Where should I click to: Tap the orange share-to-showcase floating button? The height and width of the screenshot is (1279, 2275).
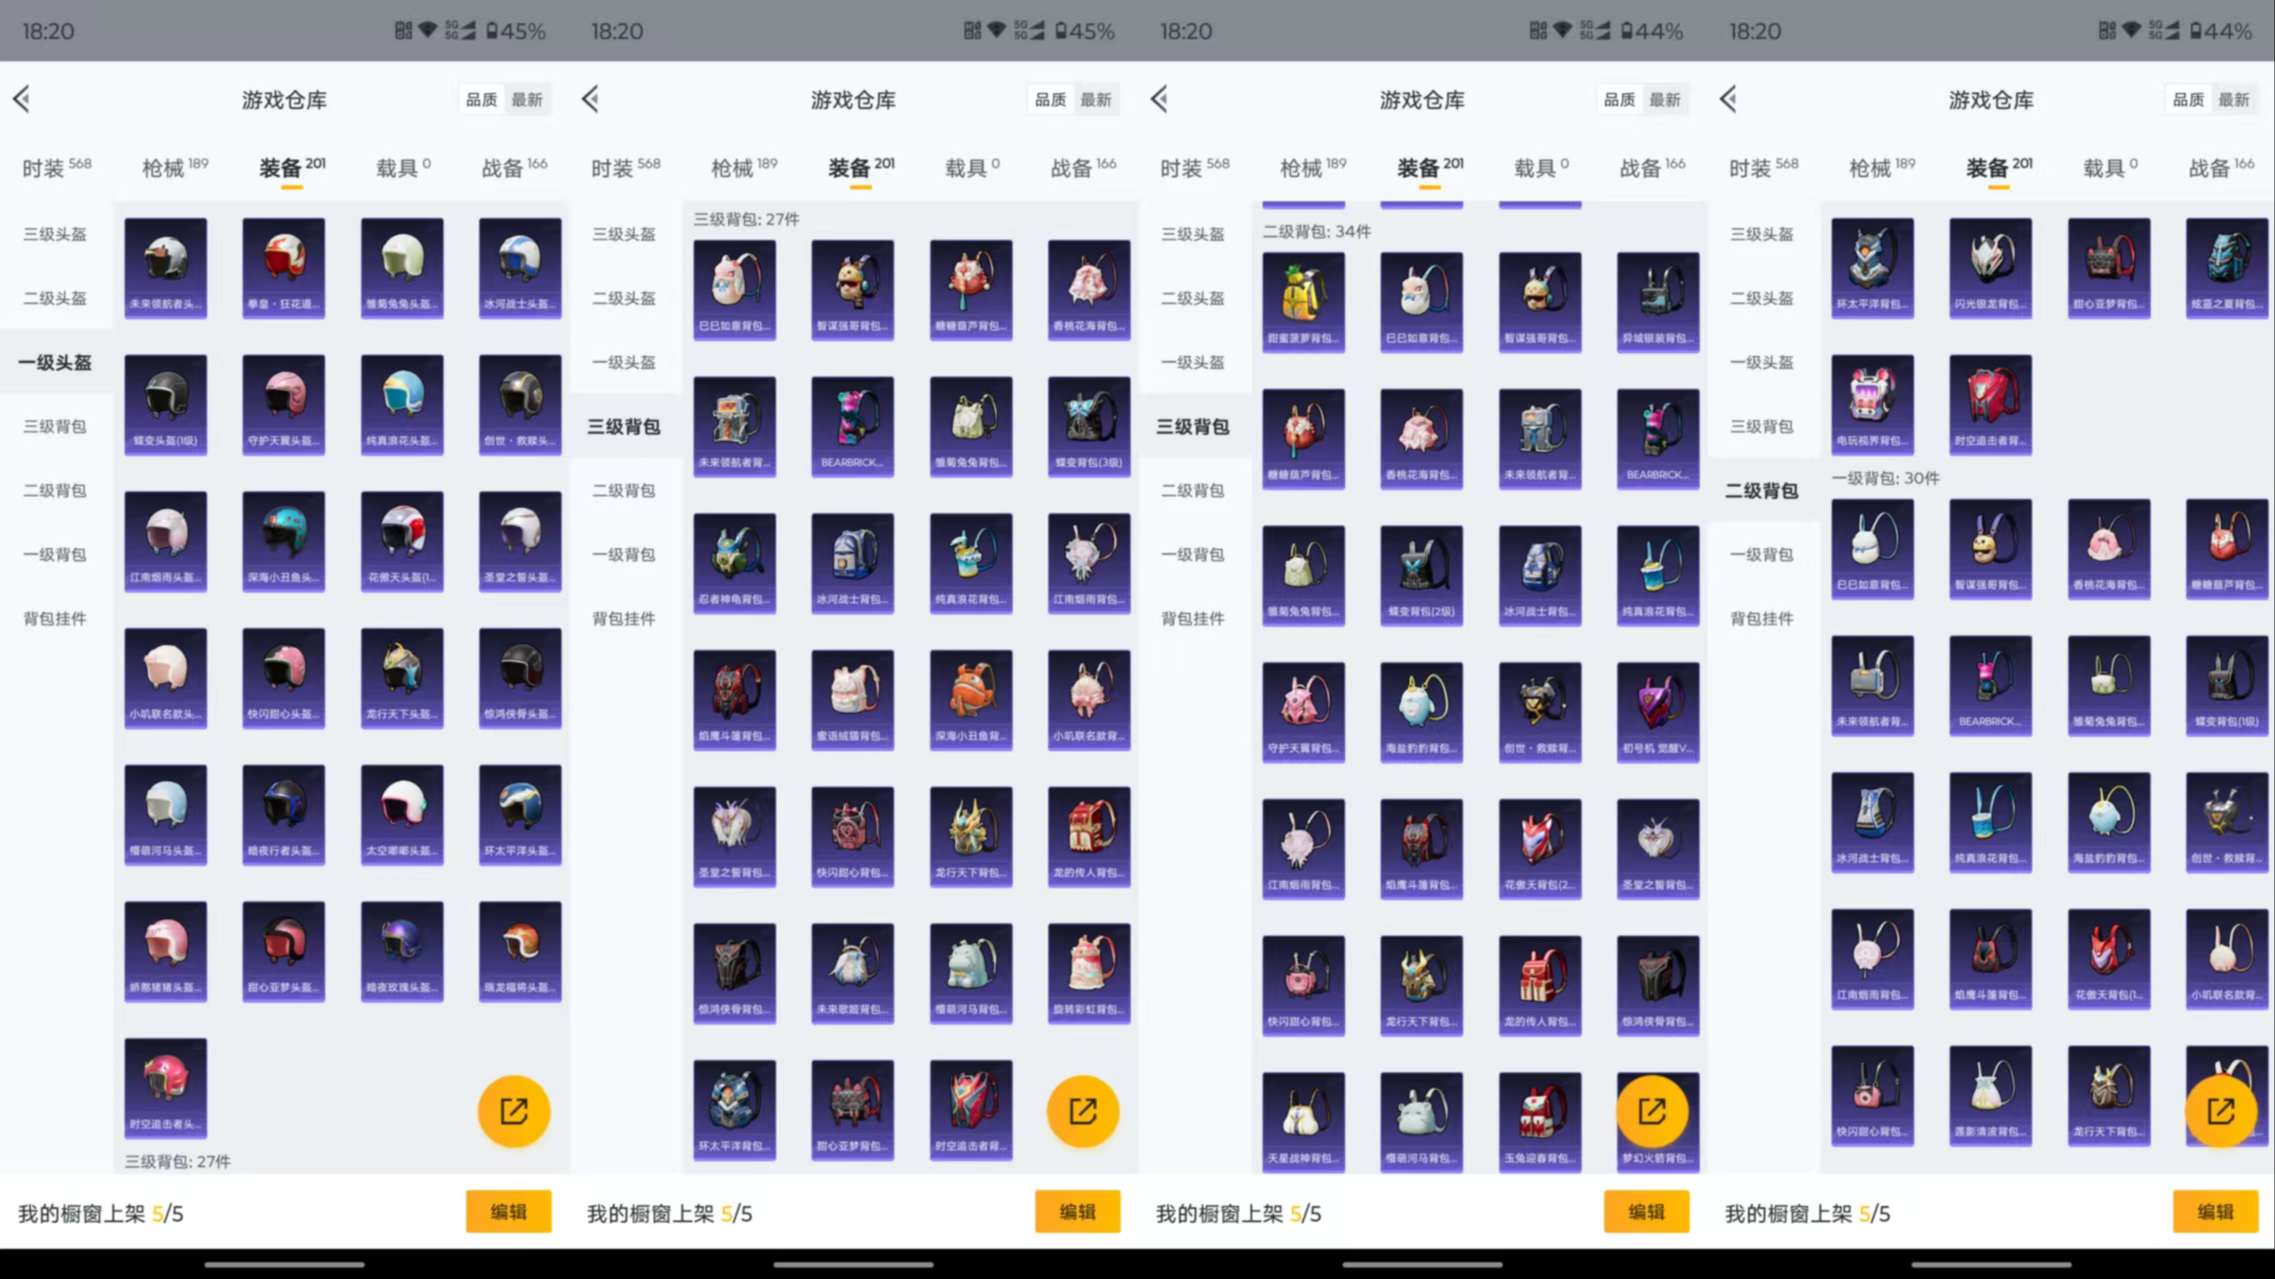pyautogui.click(x=514, y=1110)
